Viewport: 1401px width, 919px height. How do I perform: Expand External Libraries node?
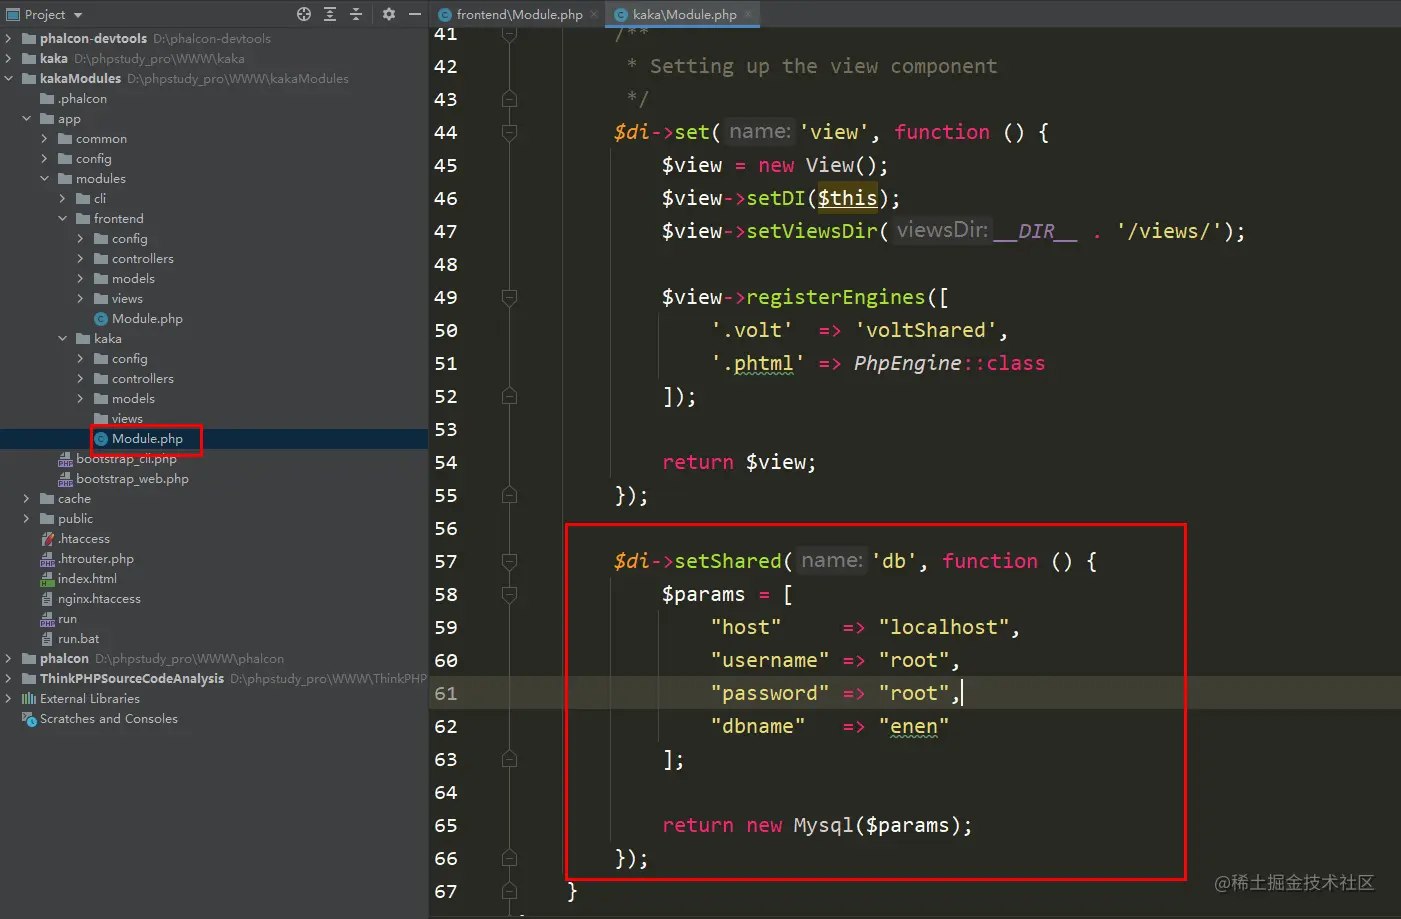(9, 699)
